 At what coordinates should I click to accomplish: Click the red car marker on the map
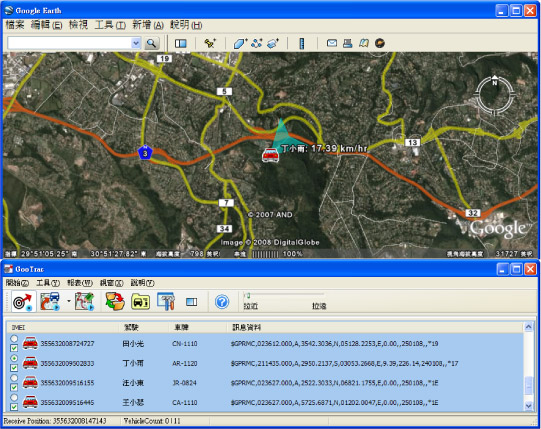tap(270, 155)
